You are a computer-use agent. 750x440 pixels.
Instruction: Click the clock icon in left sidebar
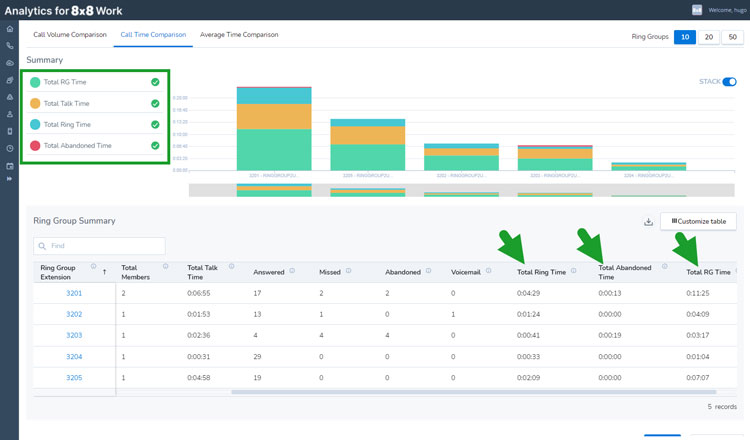coord(10,148)
